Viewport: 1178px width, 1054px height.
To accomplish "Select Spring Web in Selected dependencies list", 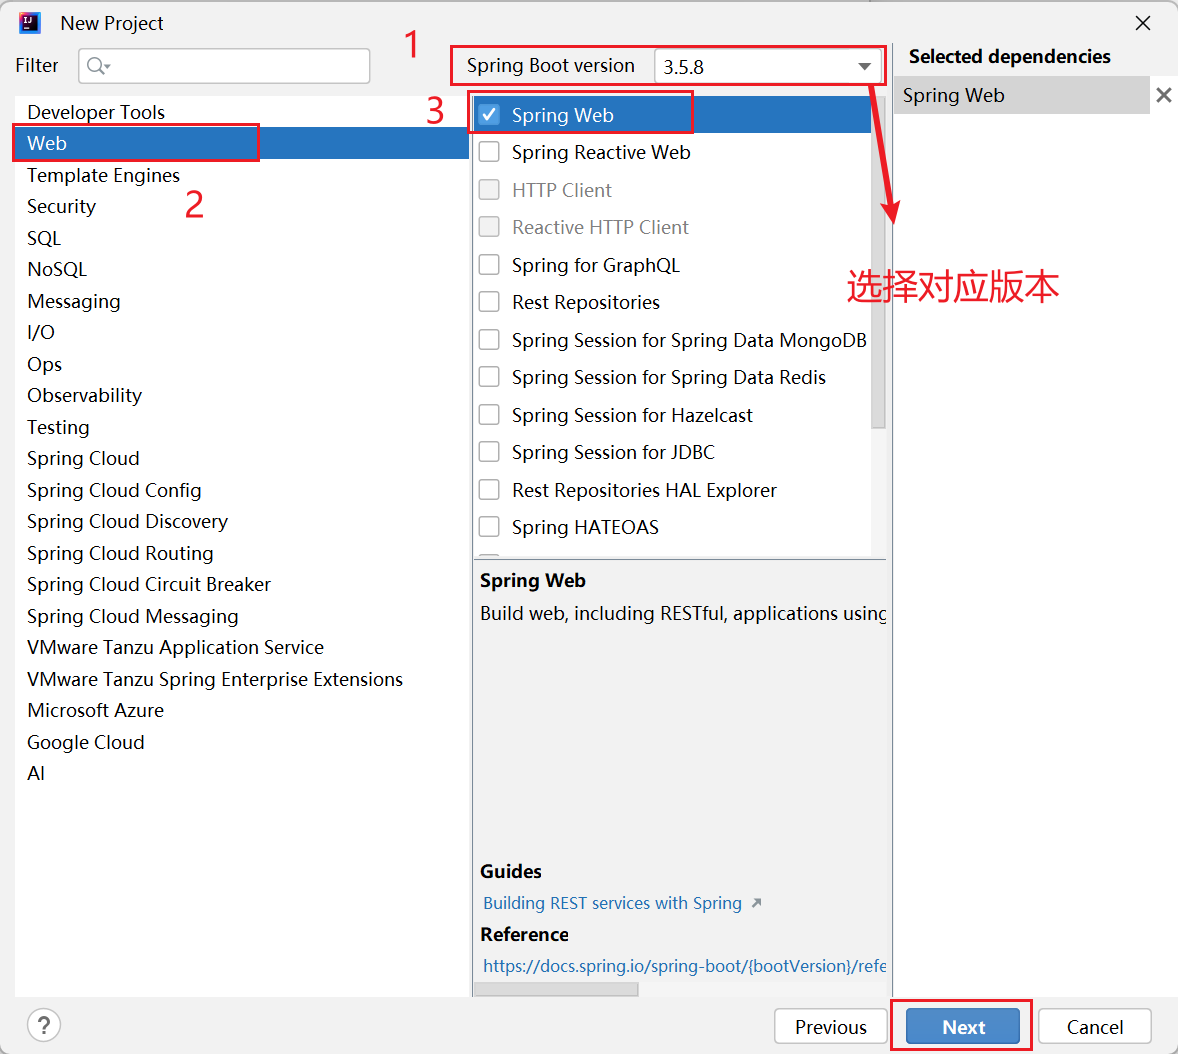I will (1022, 95).
